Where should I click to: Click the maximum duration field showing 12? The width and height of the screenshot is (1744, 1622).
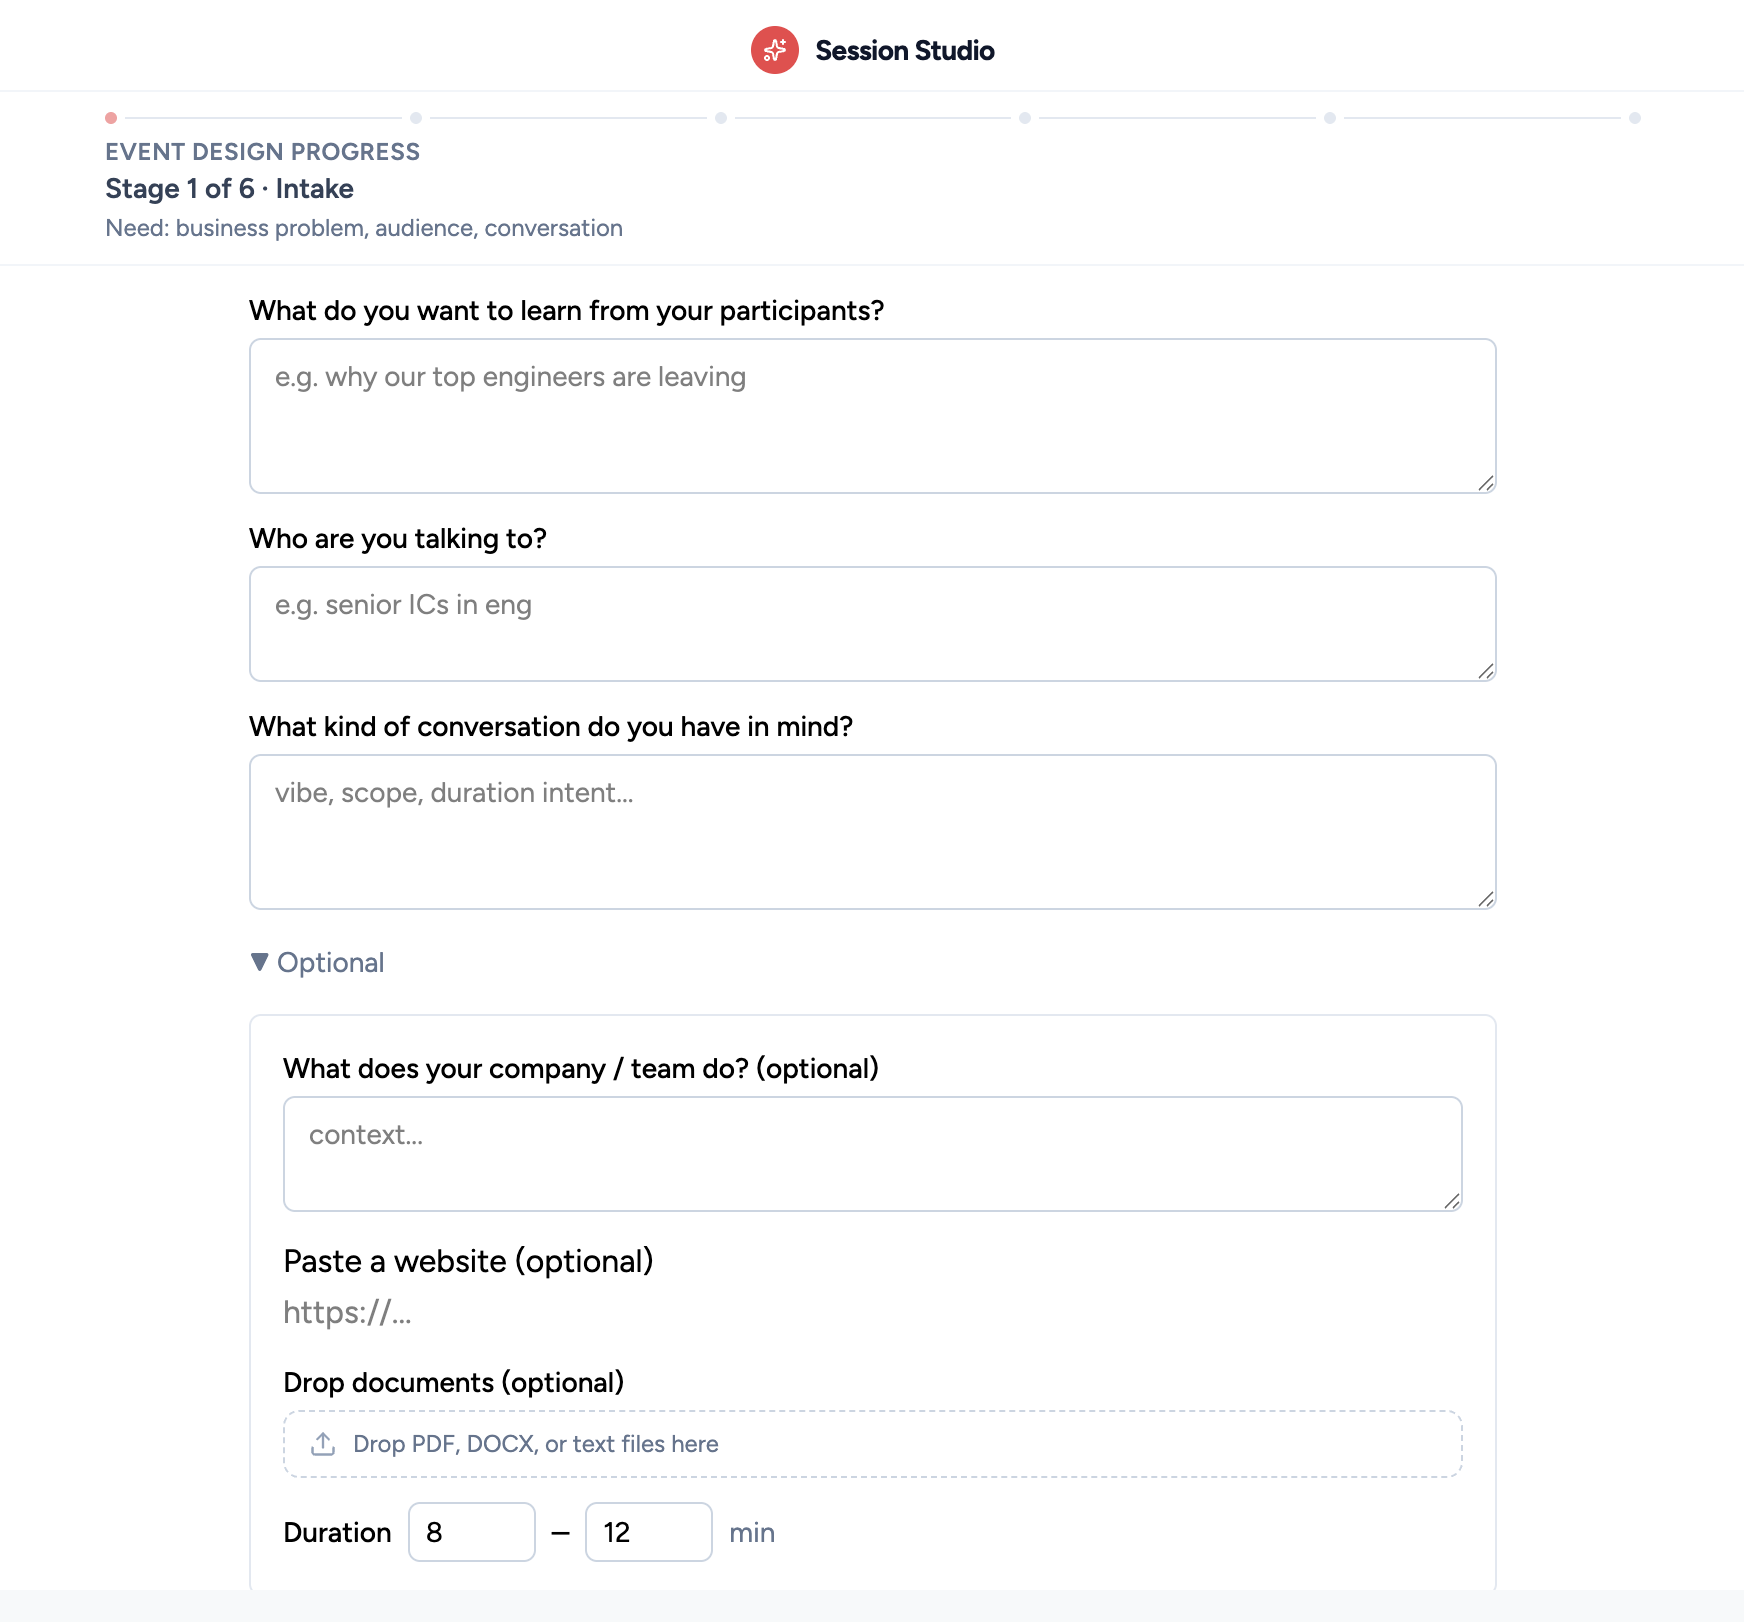coord(649,1532)
